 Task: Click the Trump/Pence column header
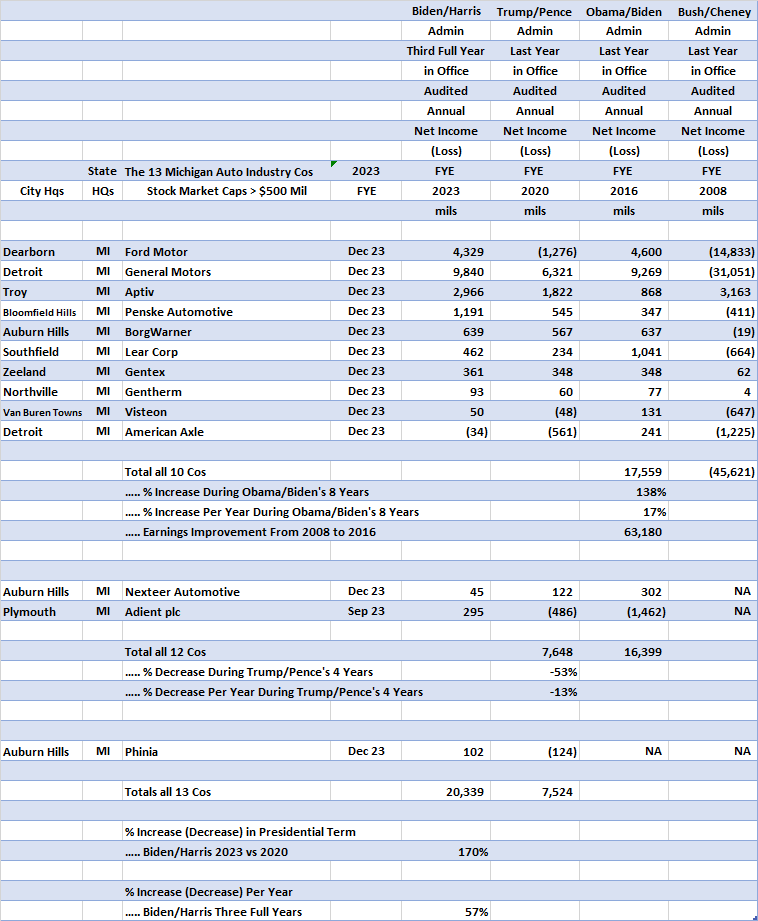(x=535, y=11)
